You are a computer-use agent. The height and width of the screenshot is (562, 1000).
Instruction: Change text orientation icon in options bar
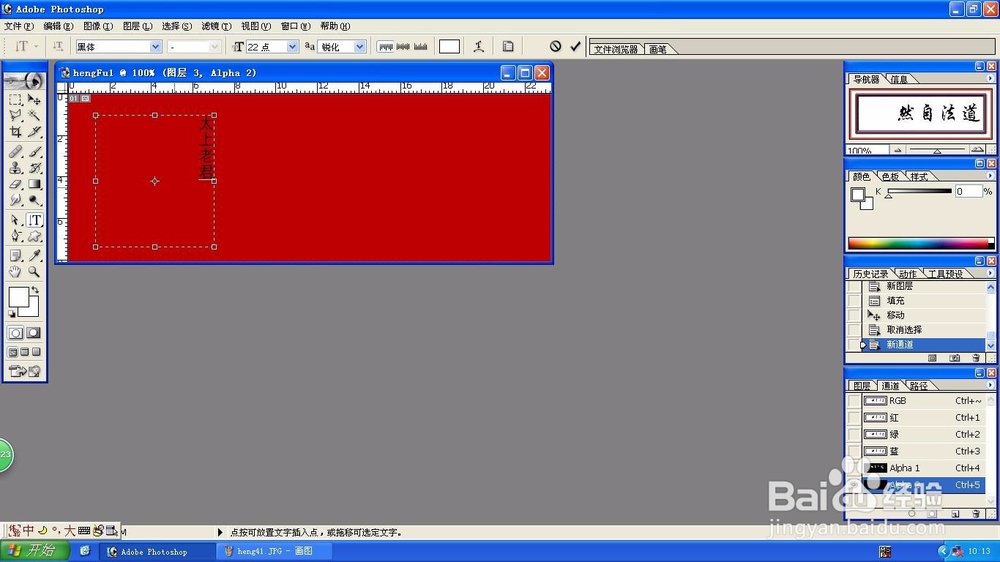click(x=58, y=46)
